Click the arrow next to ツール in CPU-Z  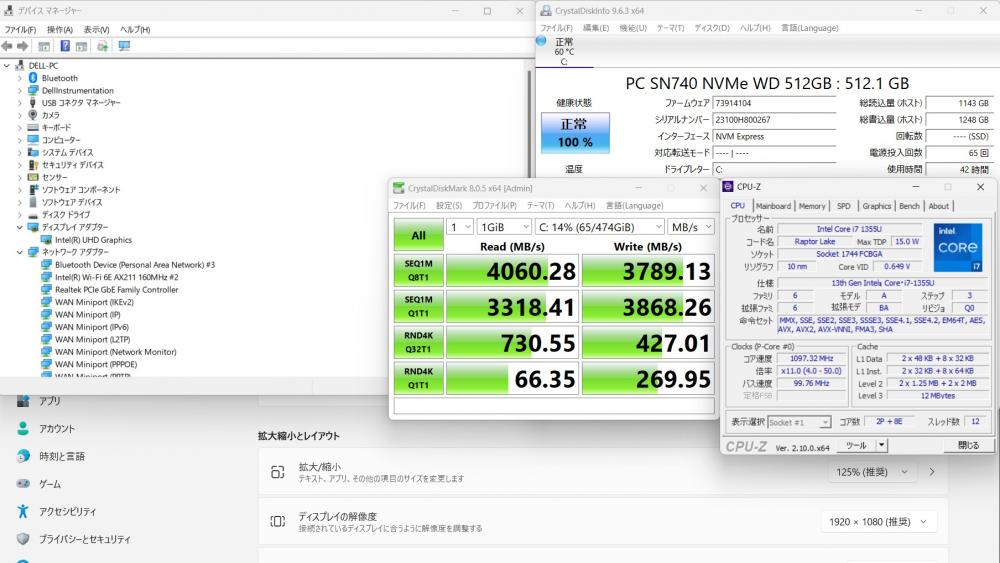point(882,445)
